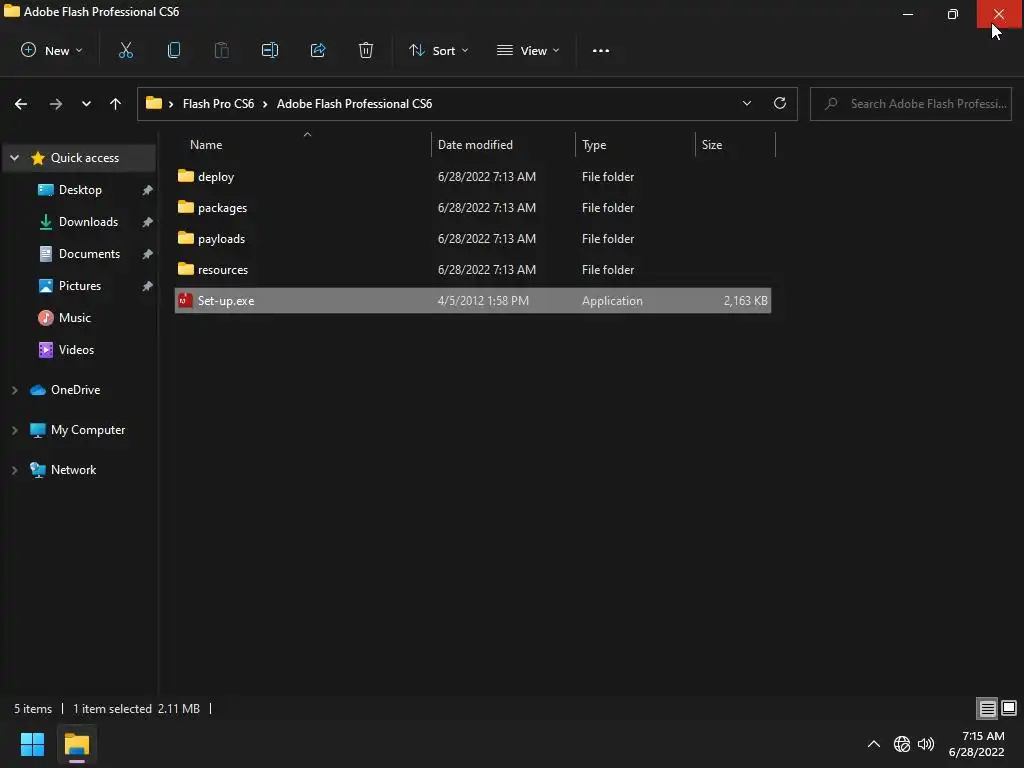Select Downloads in navigation pane
The image size is (1024, 768).
[88, 222]
